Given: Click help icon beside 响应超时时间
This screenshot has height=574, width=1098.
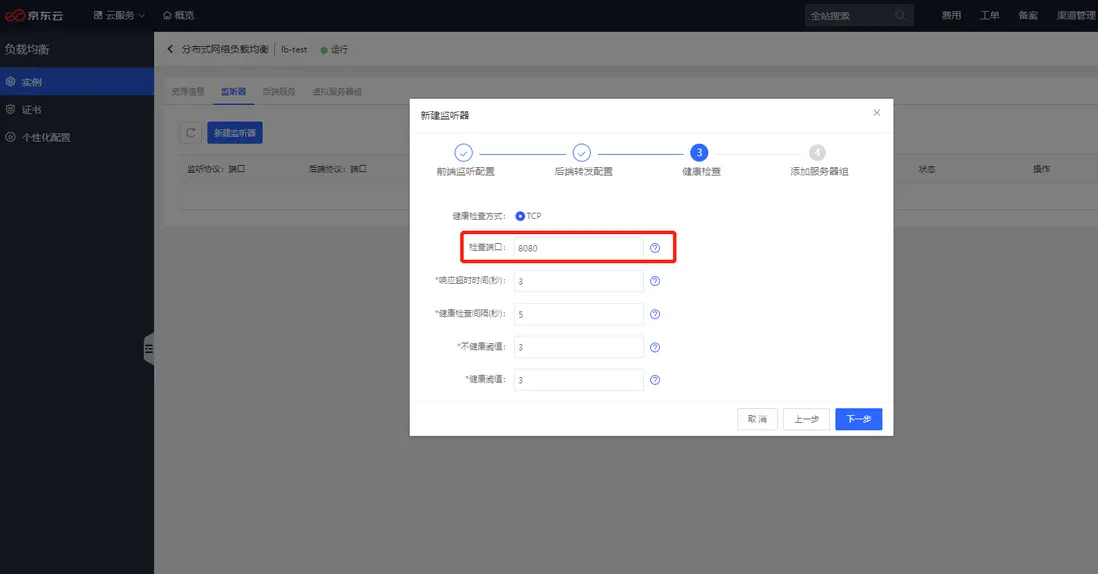Looking at the screenshot, I should click(655, 281).
